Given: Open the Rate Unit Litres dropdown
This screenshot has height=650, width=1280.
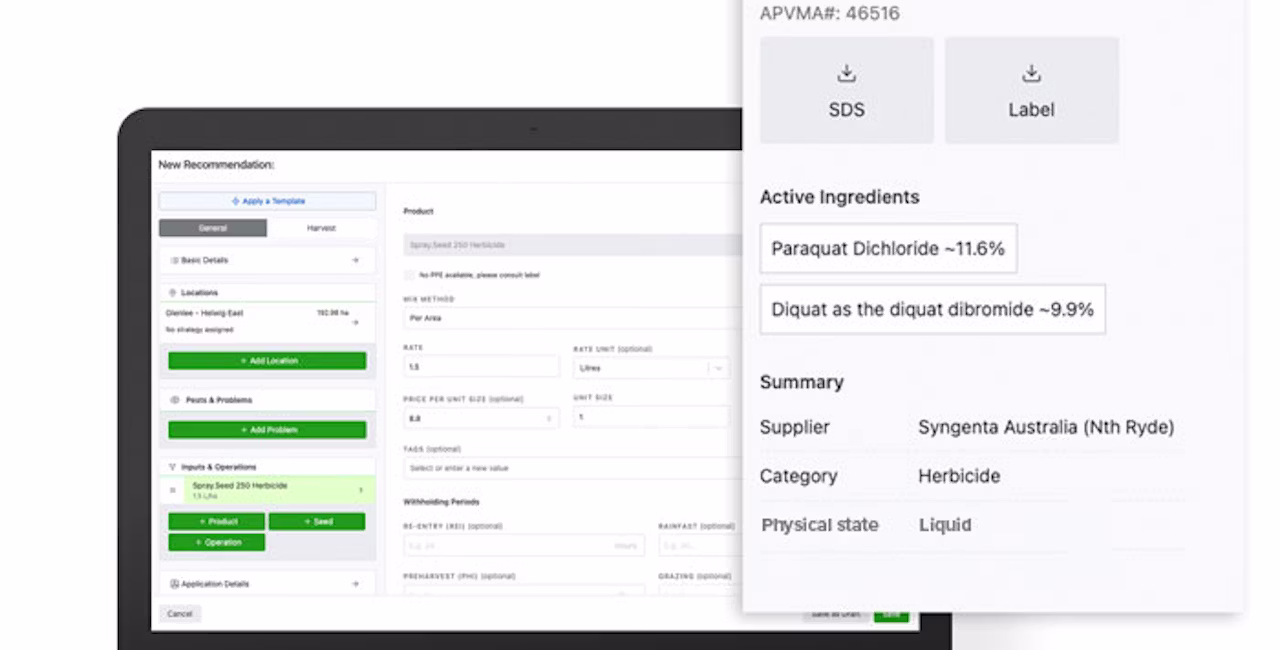Looking at the screenshot, I should point(652,368).
